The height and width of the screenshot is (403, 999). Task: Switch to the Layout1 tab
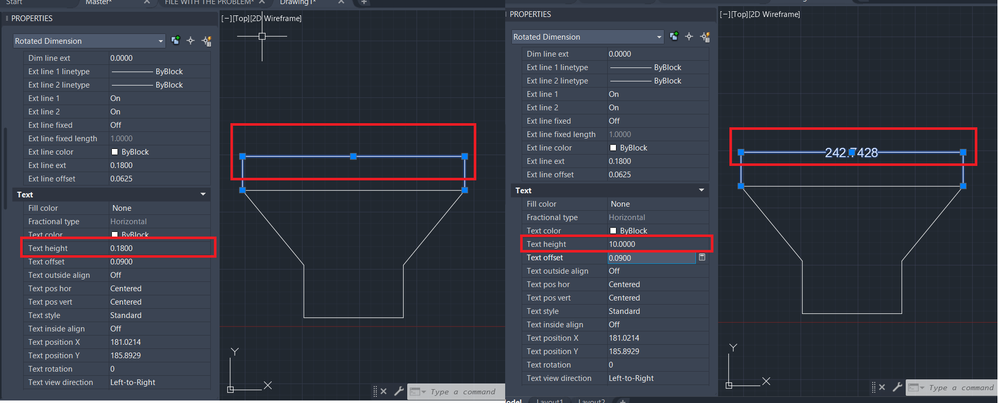coord(550,401)
